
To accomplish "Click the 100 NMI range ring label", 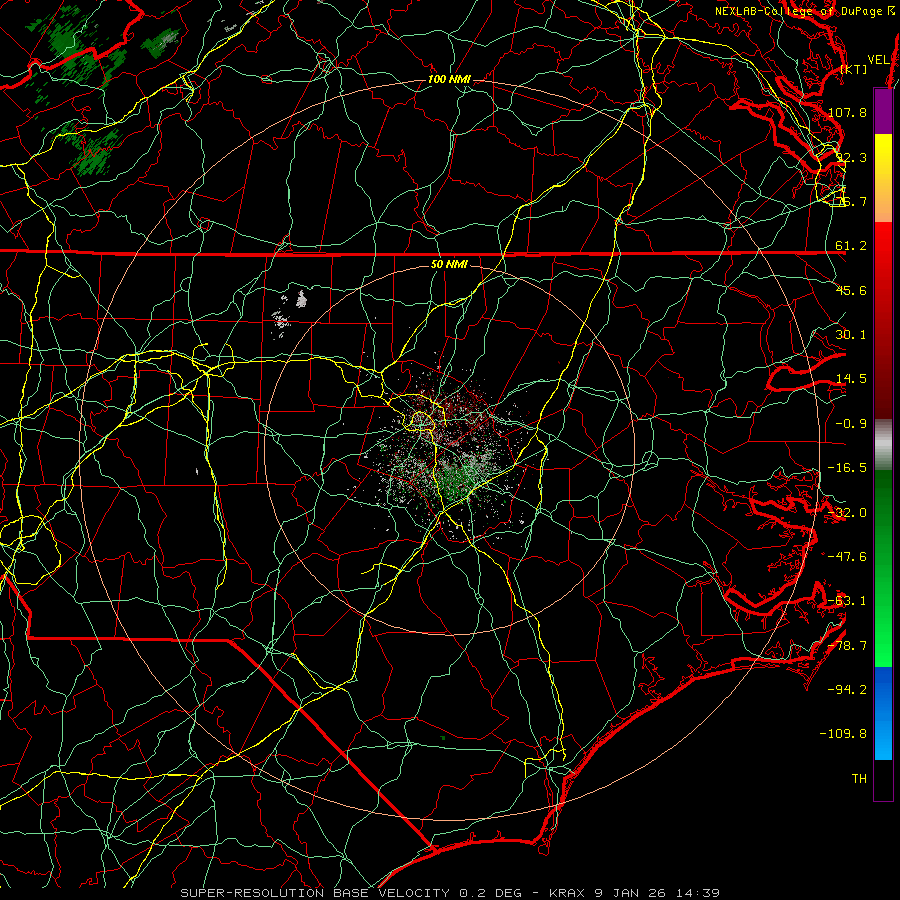I will coord(449,79).
